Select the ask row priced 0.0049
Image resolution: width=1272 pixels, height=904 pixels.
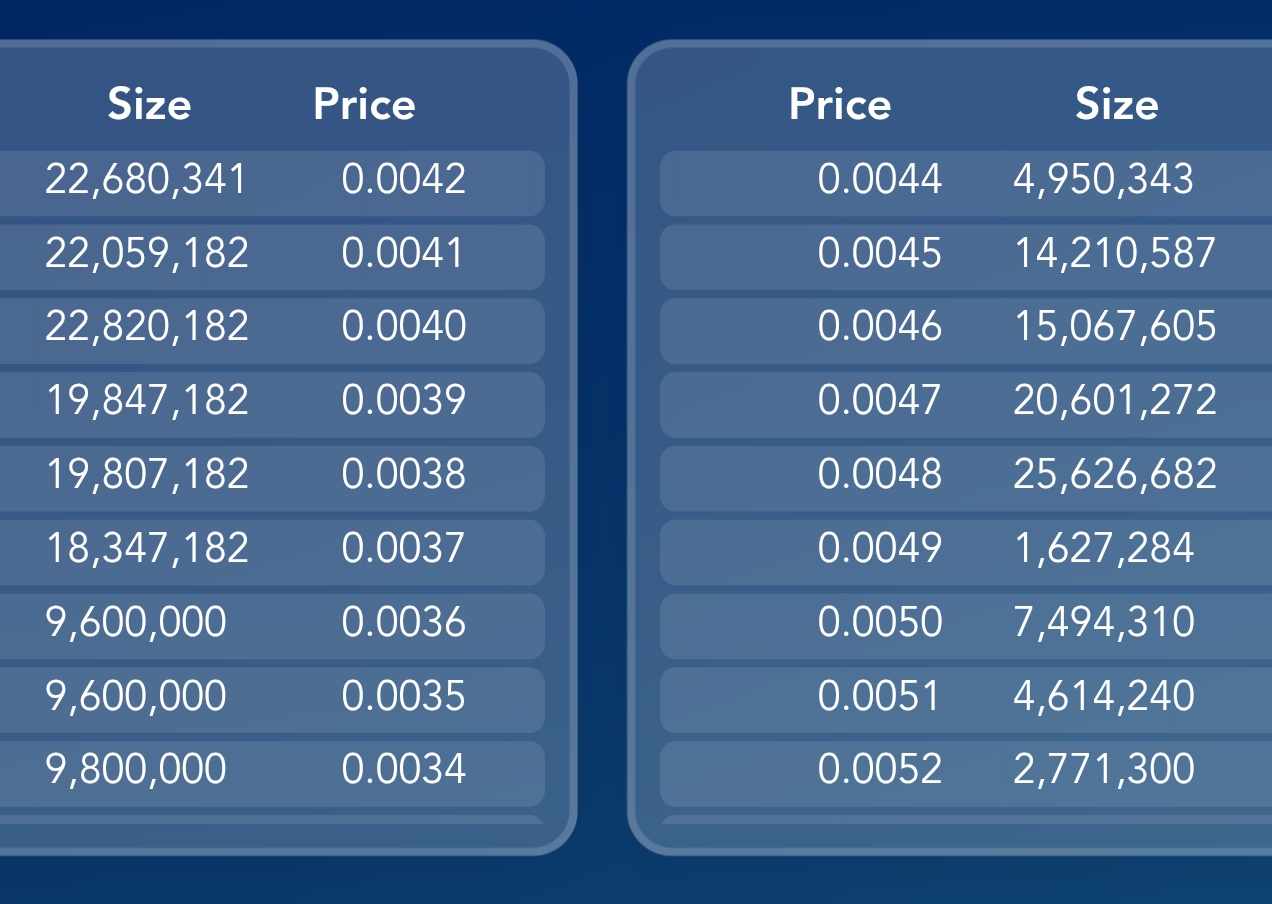click(x=966, y=553)
